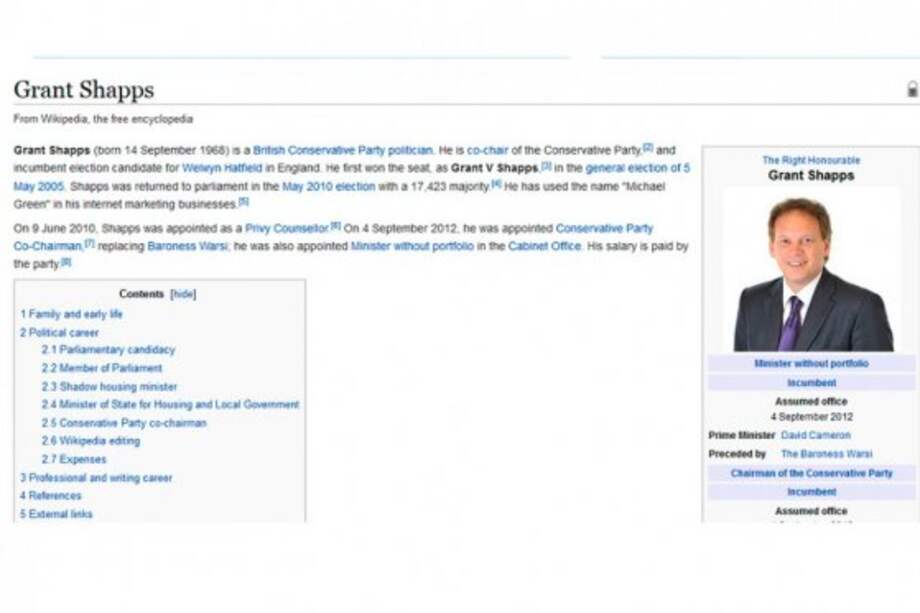Image resolution: width=920 pixels, height=613 pixels.
Task: Hide the Contents box
Action: pyautogui.click(x=182, y=294)
